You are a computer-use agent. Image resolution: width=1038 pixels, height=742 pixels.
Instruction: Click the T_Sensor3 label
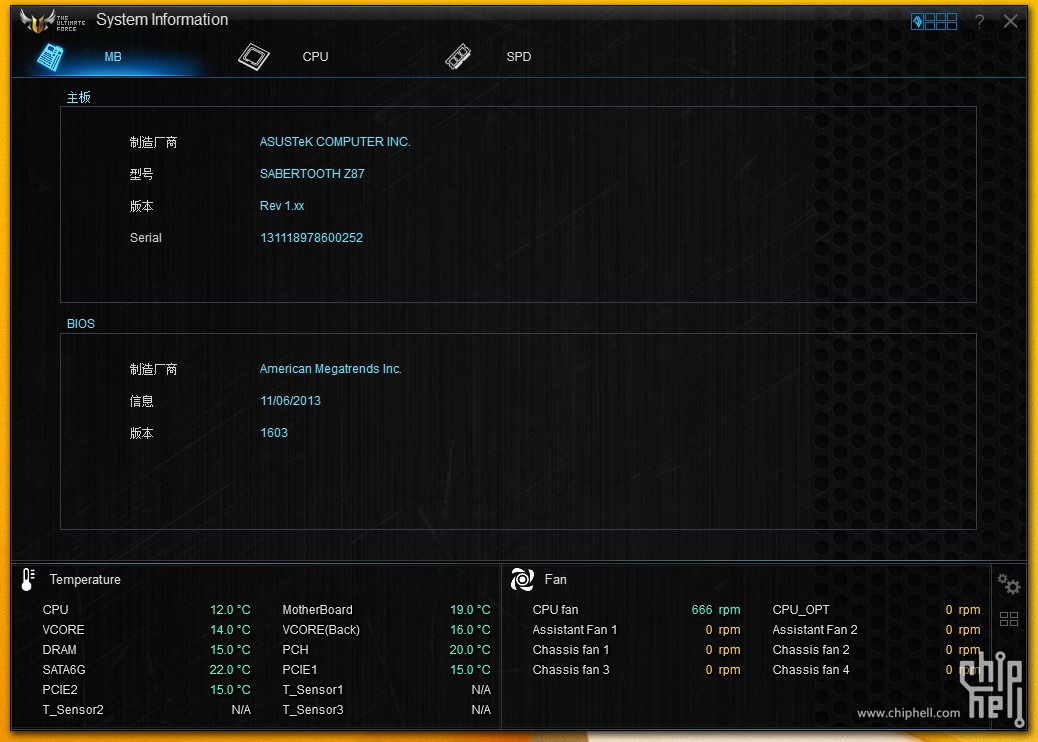point(312,710)
